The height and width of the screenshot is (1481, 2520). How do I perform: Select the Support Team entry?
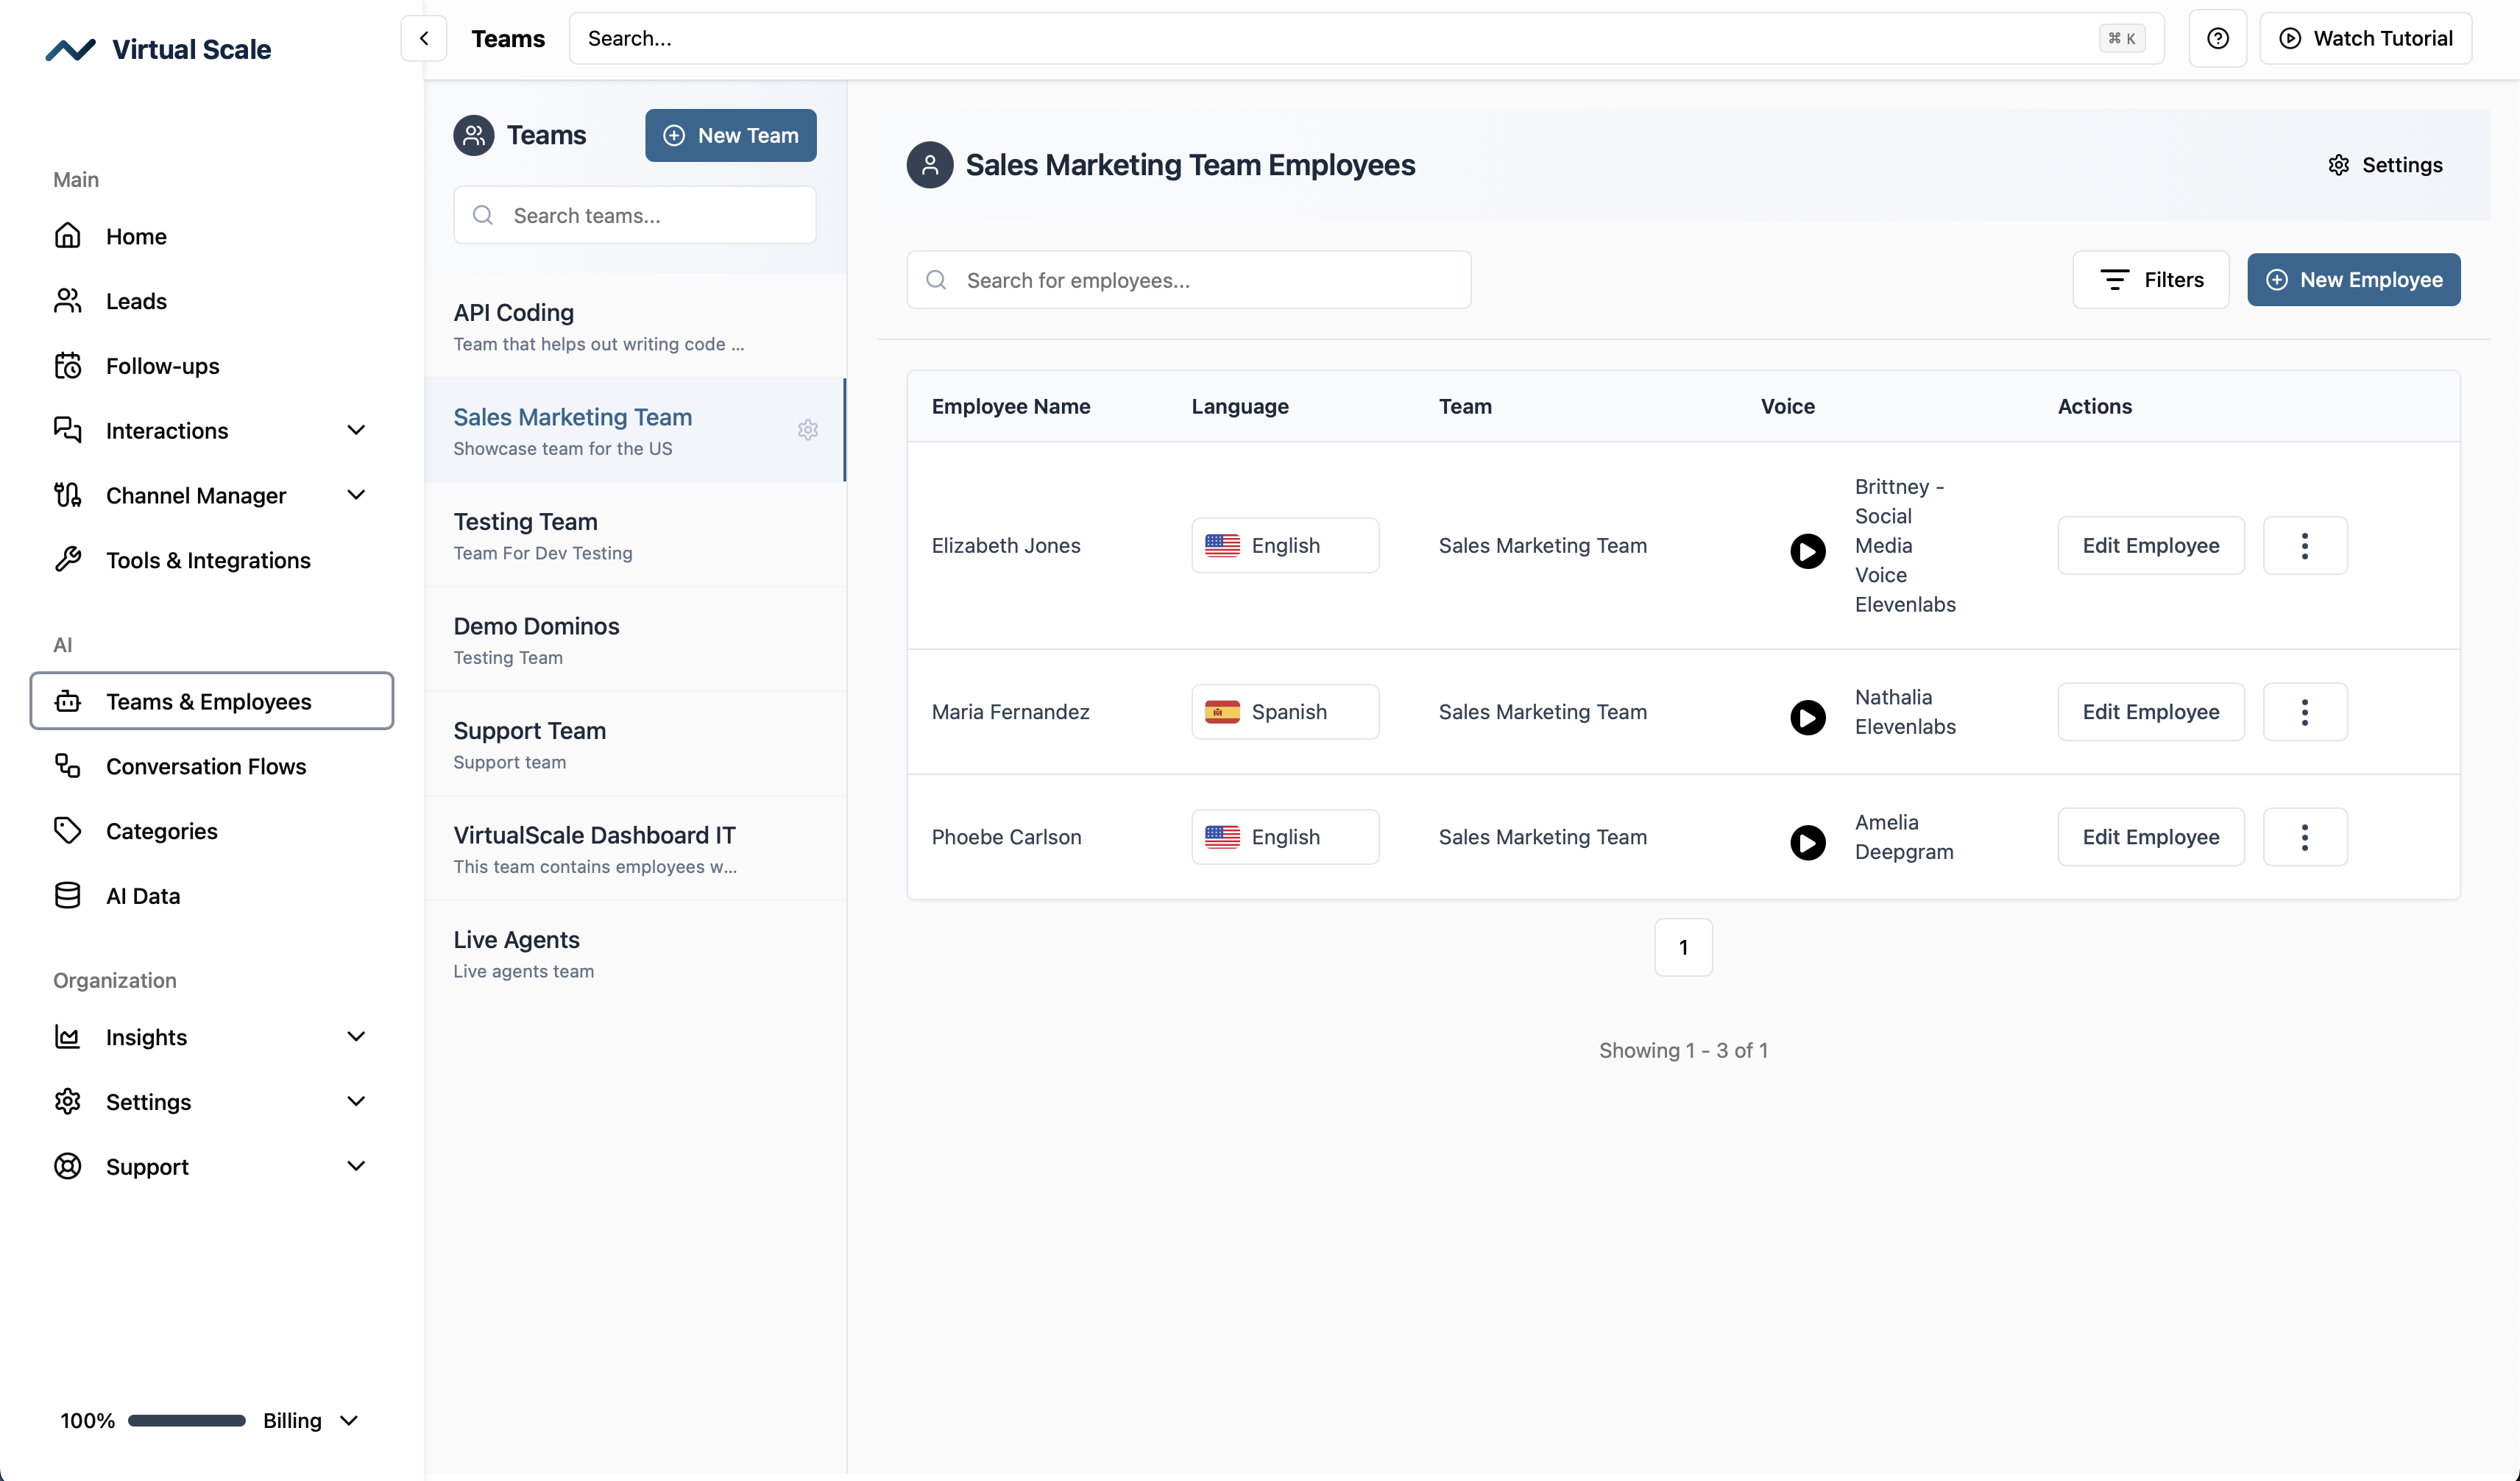[x=529, y=744]
